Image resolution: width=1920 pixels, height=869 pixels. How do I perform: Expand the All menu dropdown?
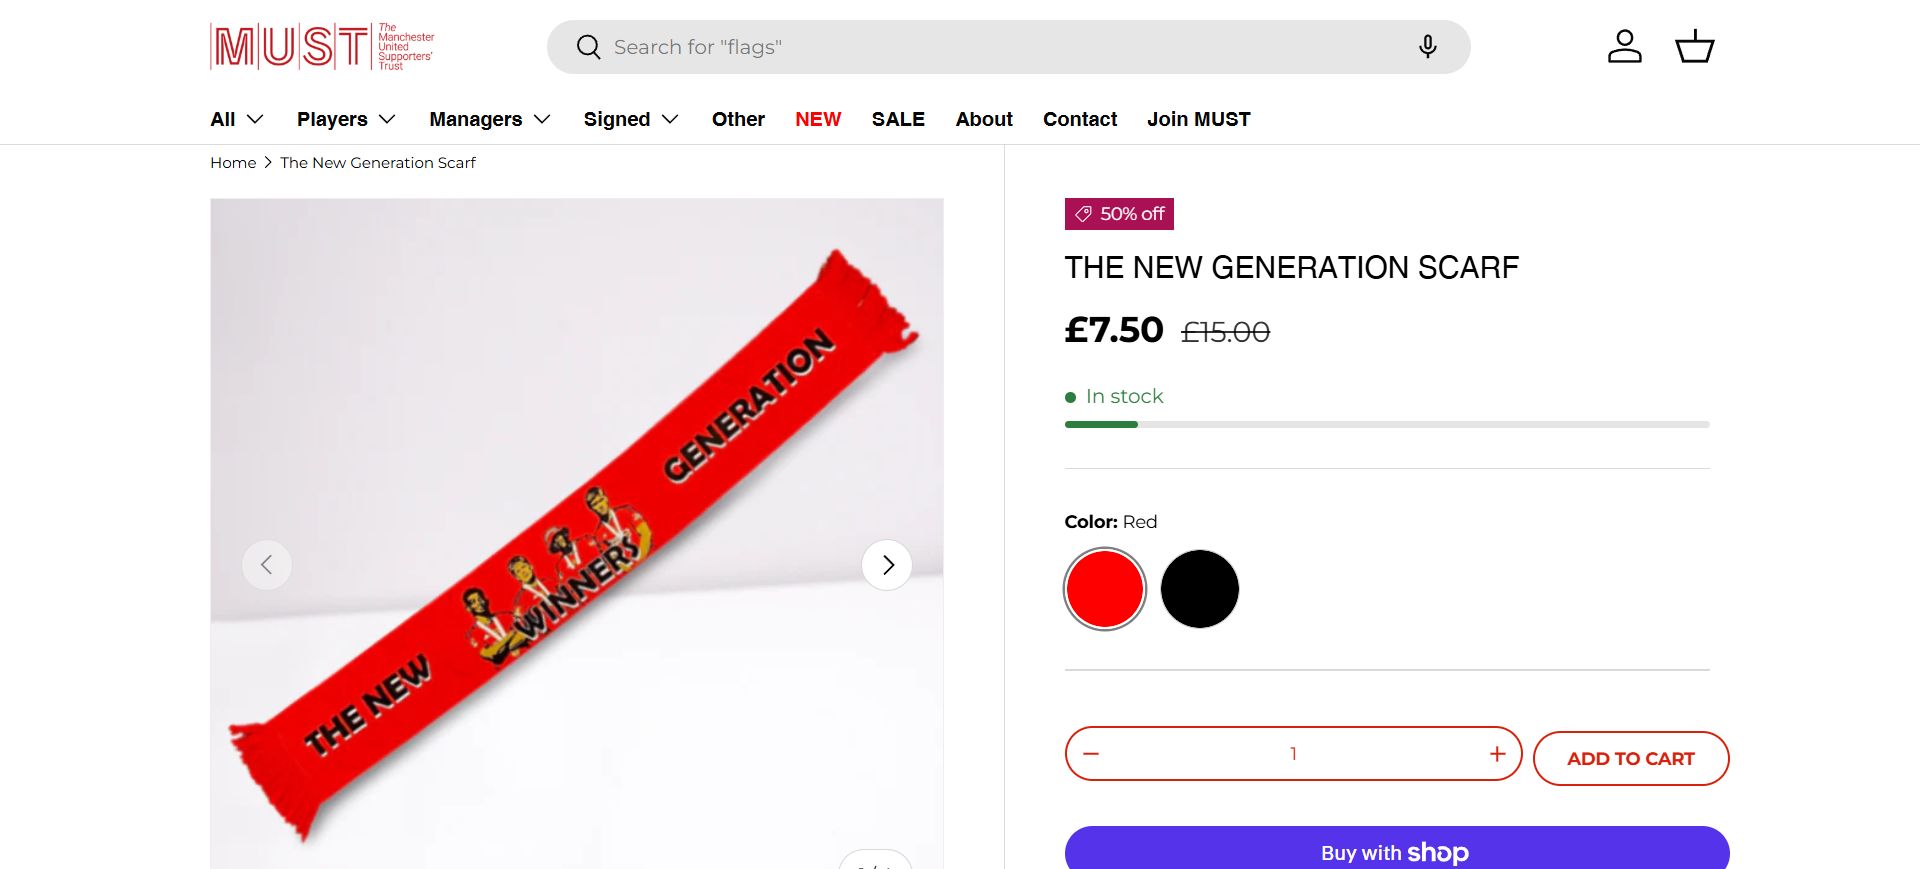237,119
